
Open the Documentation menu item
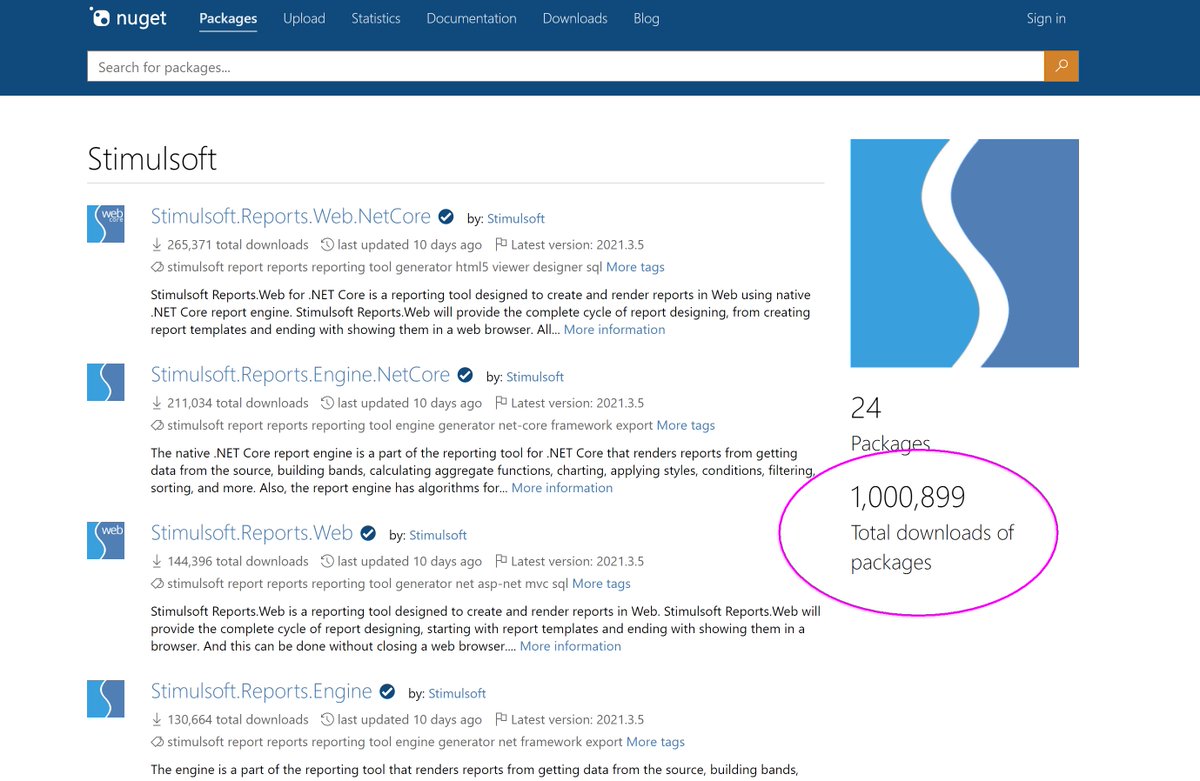472,19
